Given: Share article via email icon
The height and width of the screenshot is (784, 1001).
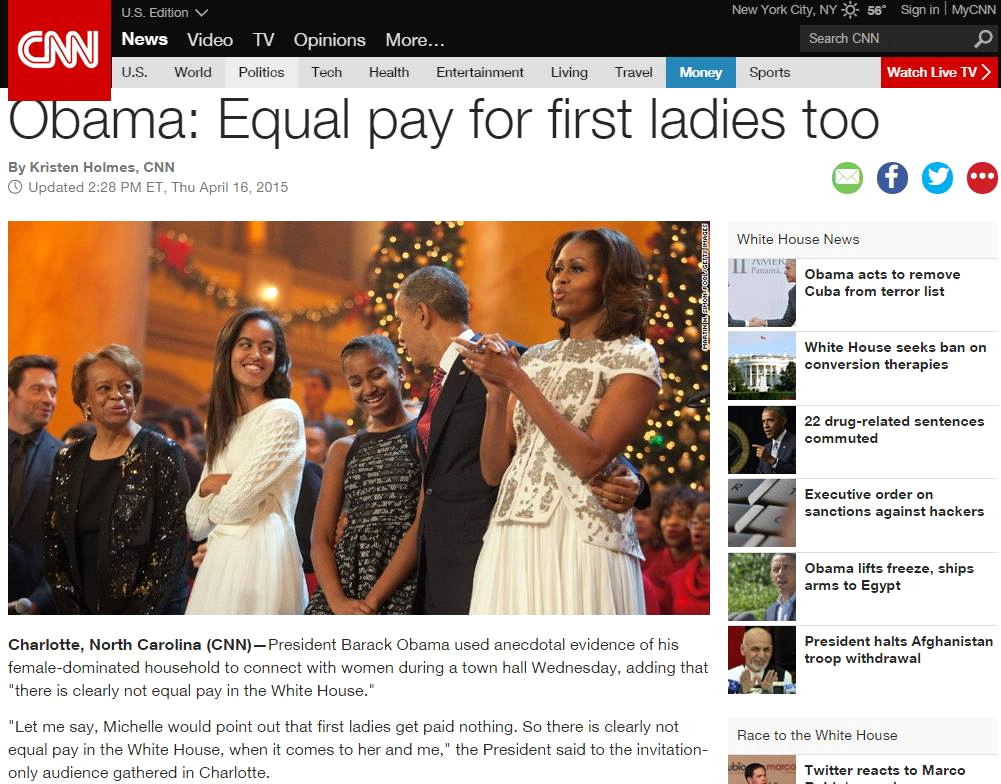Looking at the screenshot, I should pos(847,177).
